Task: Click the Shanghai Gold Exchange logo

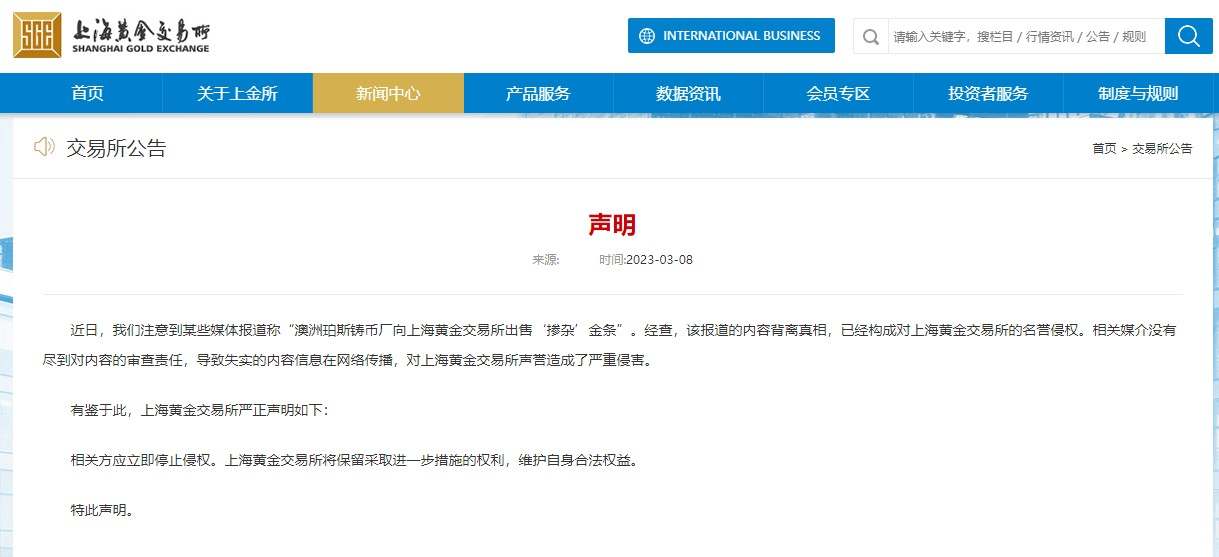Action: point(112,36)
